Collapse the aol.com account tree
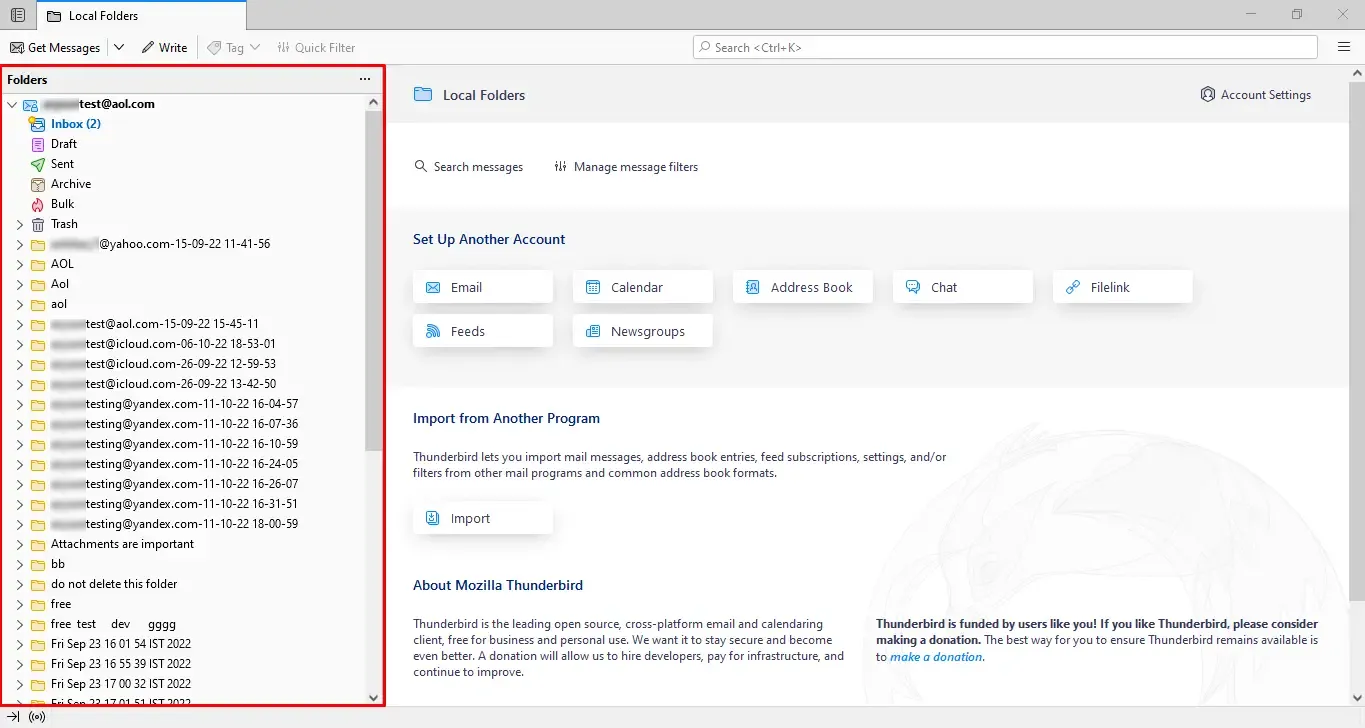Image resolution: width=1365 pixels, height=728 pixels. pos(13,104)
